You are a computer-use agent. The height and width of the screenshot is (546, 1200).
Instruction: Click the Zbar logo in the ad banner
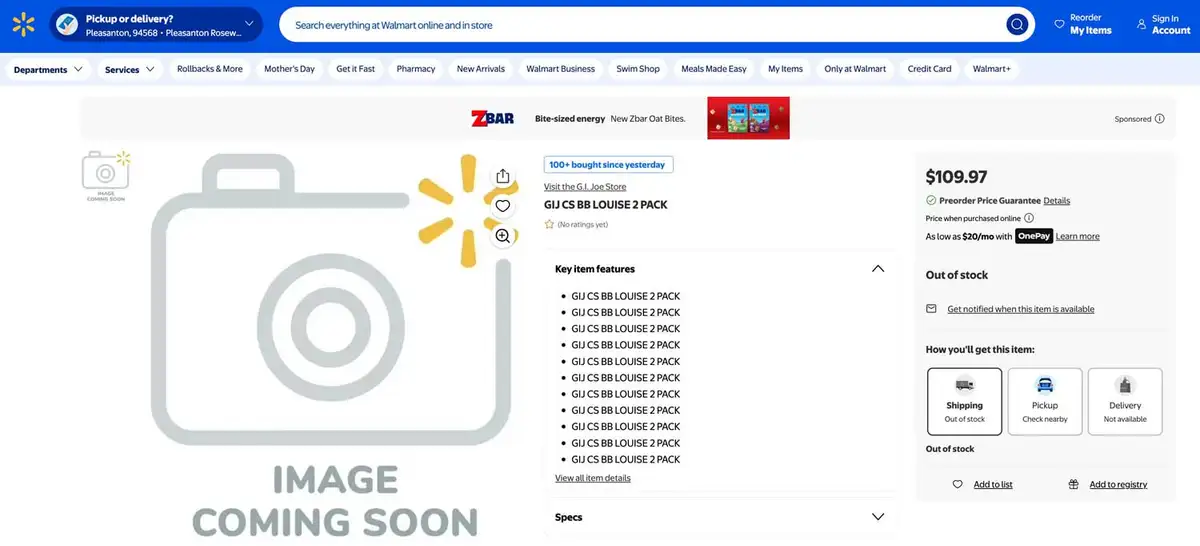[x=493, y=118]
